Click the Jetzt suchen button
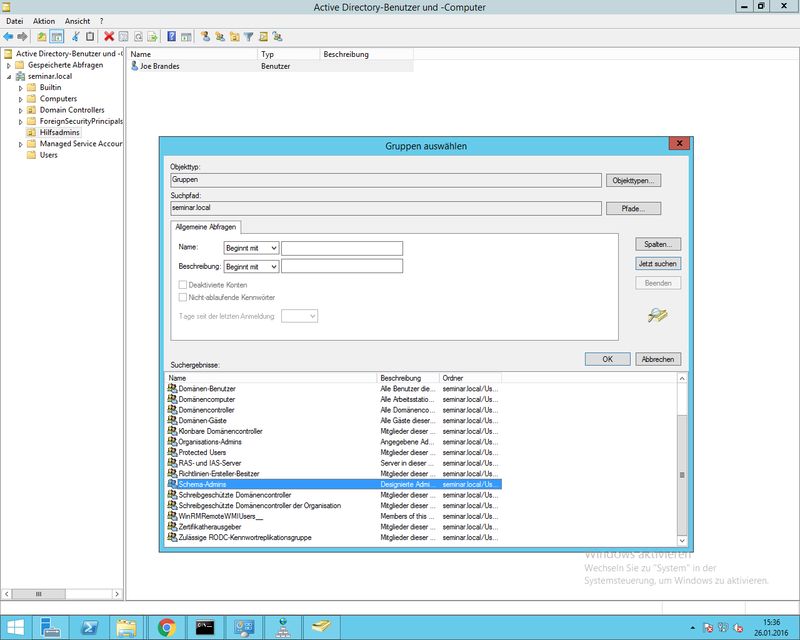The image size is (800, 640). coord(658,263)
